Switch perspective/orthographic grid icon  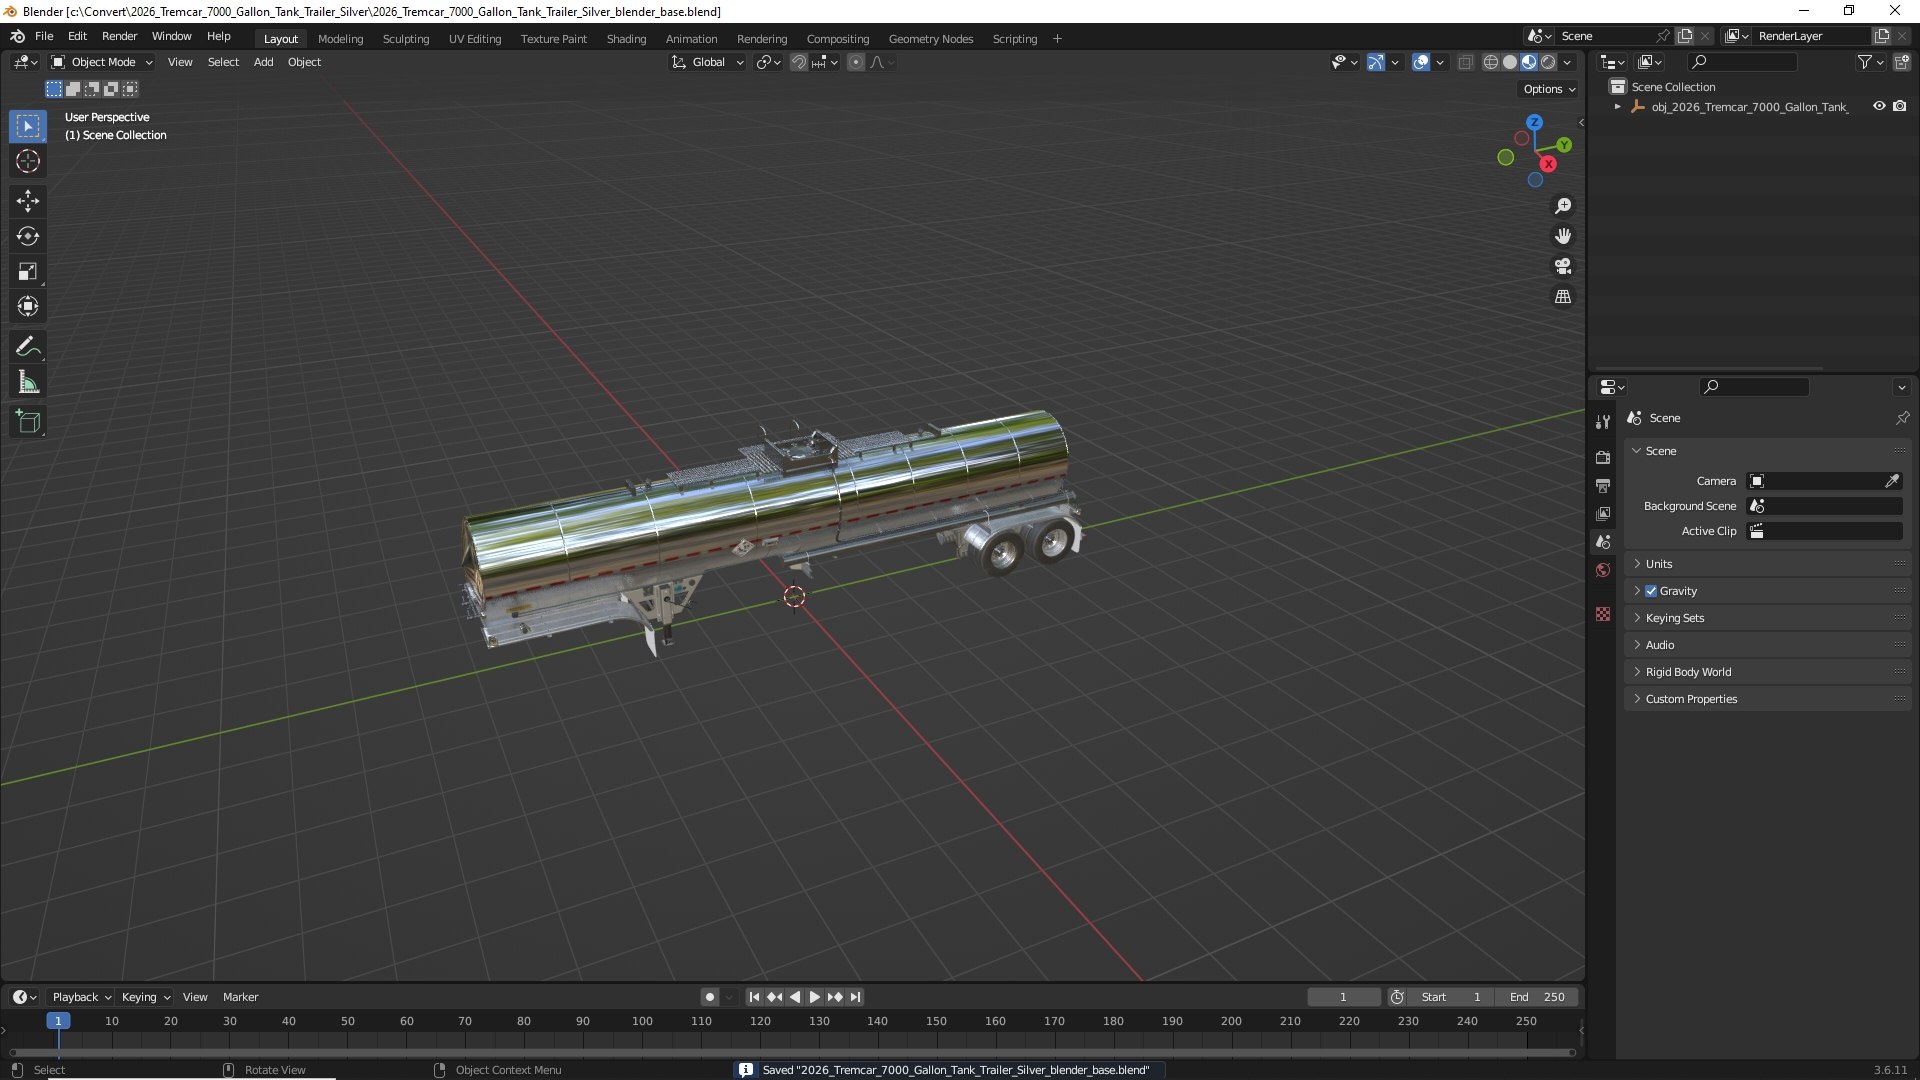(x=1563, y=297)
